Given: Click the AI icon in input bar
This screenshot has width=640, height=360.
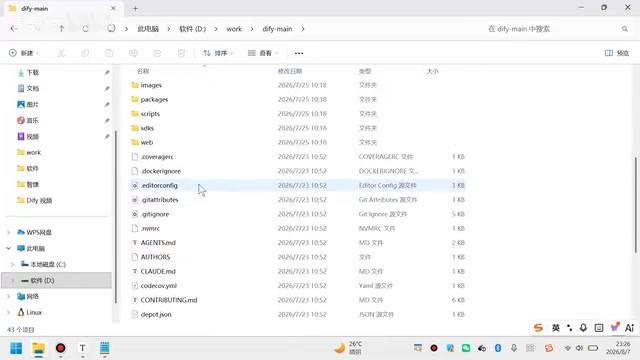Looking at the screenshot, I should tap(629, 328).
